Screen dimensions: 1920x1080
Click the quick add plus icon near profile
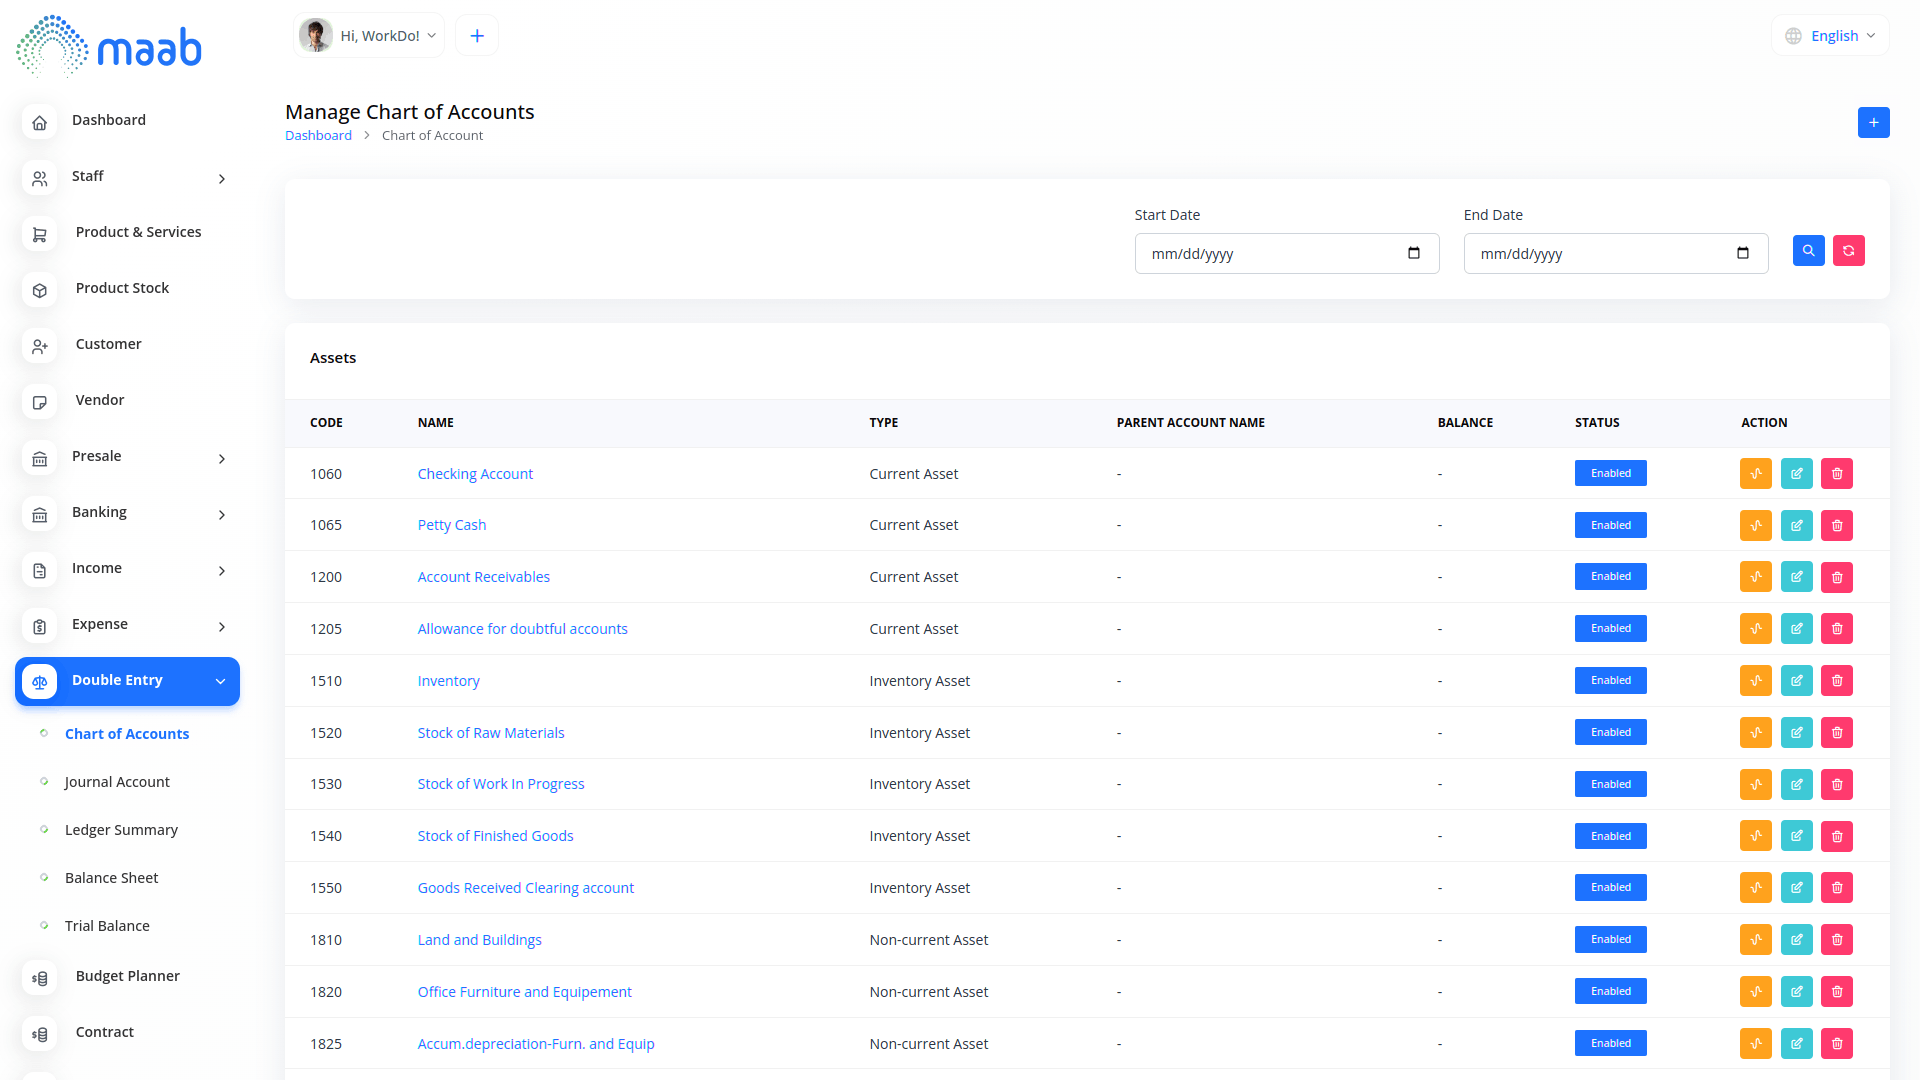point(477,36)
